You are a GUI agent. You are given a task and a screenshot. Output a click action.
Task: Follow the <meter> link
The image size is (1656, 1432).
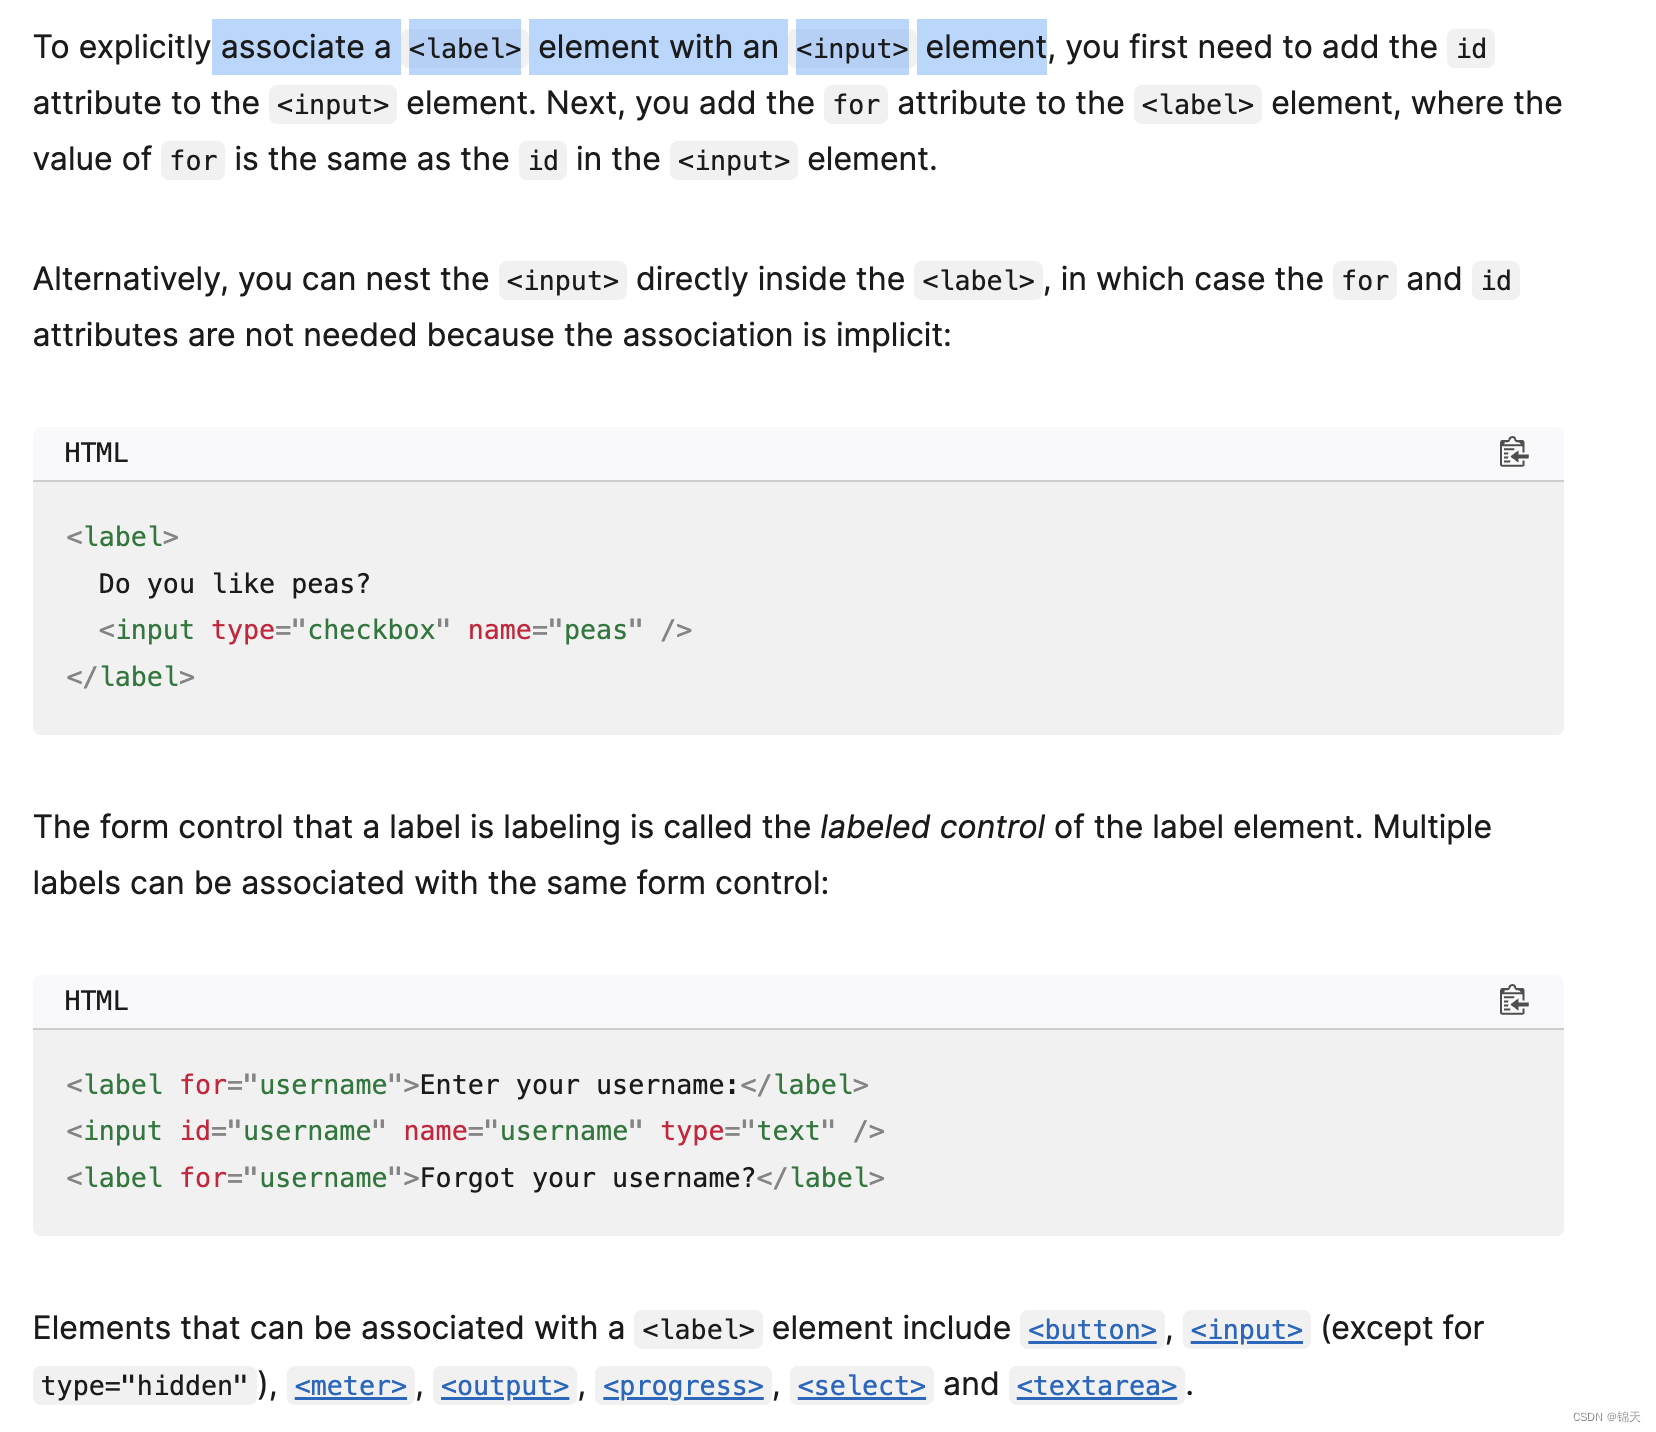point(351,1385)
